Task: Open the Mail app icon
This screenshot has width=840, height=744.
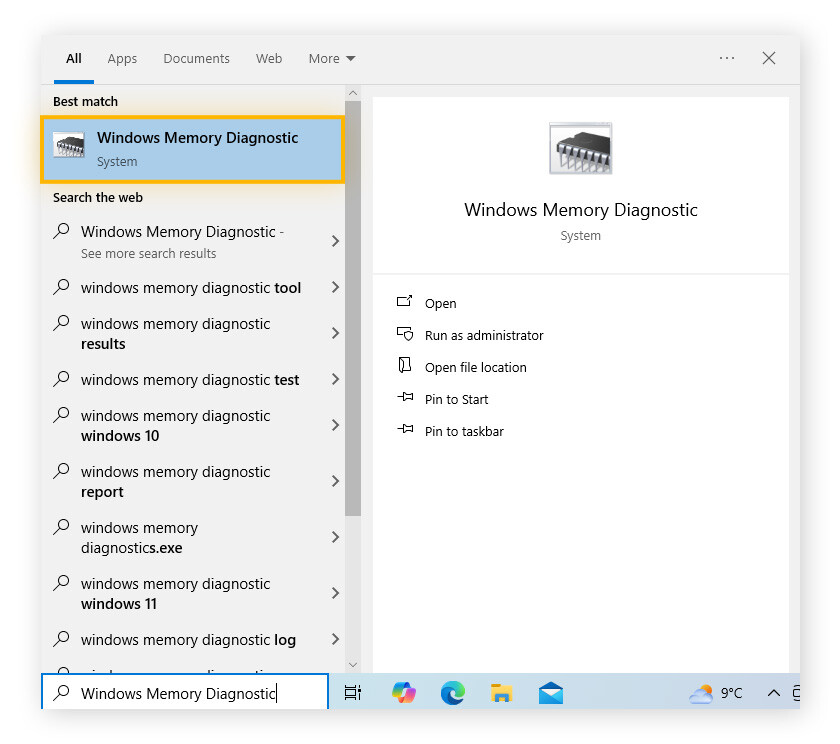Action: [x=550, y=692]
